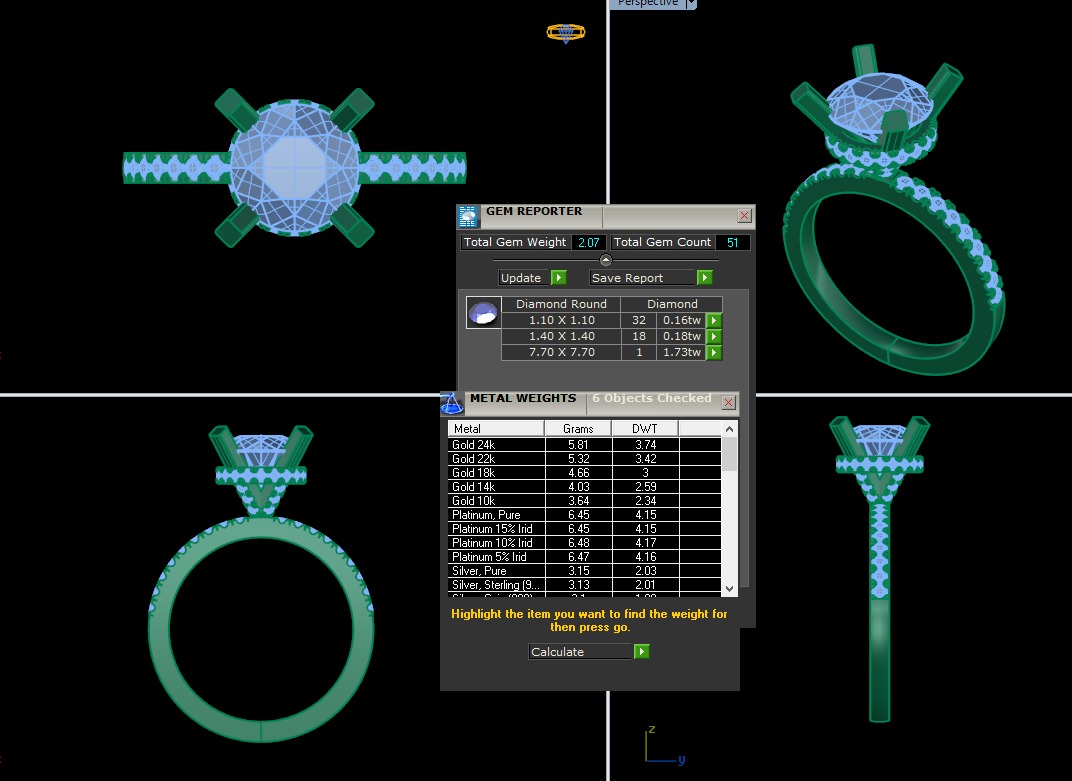Click the Calculate button label
1072x781 pixels.
pyautogui.click(x=580, y=652)
